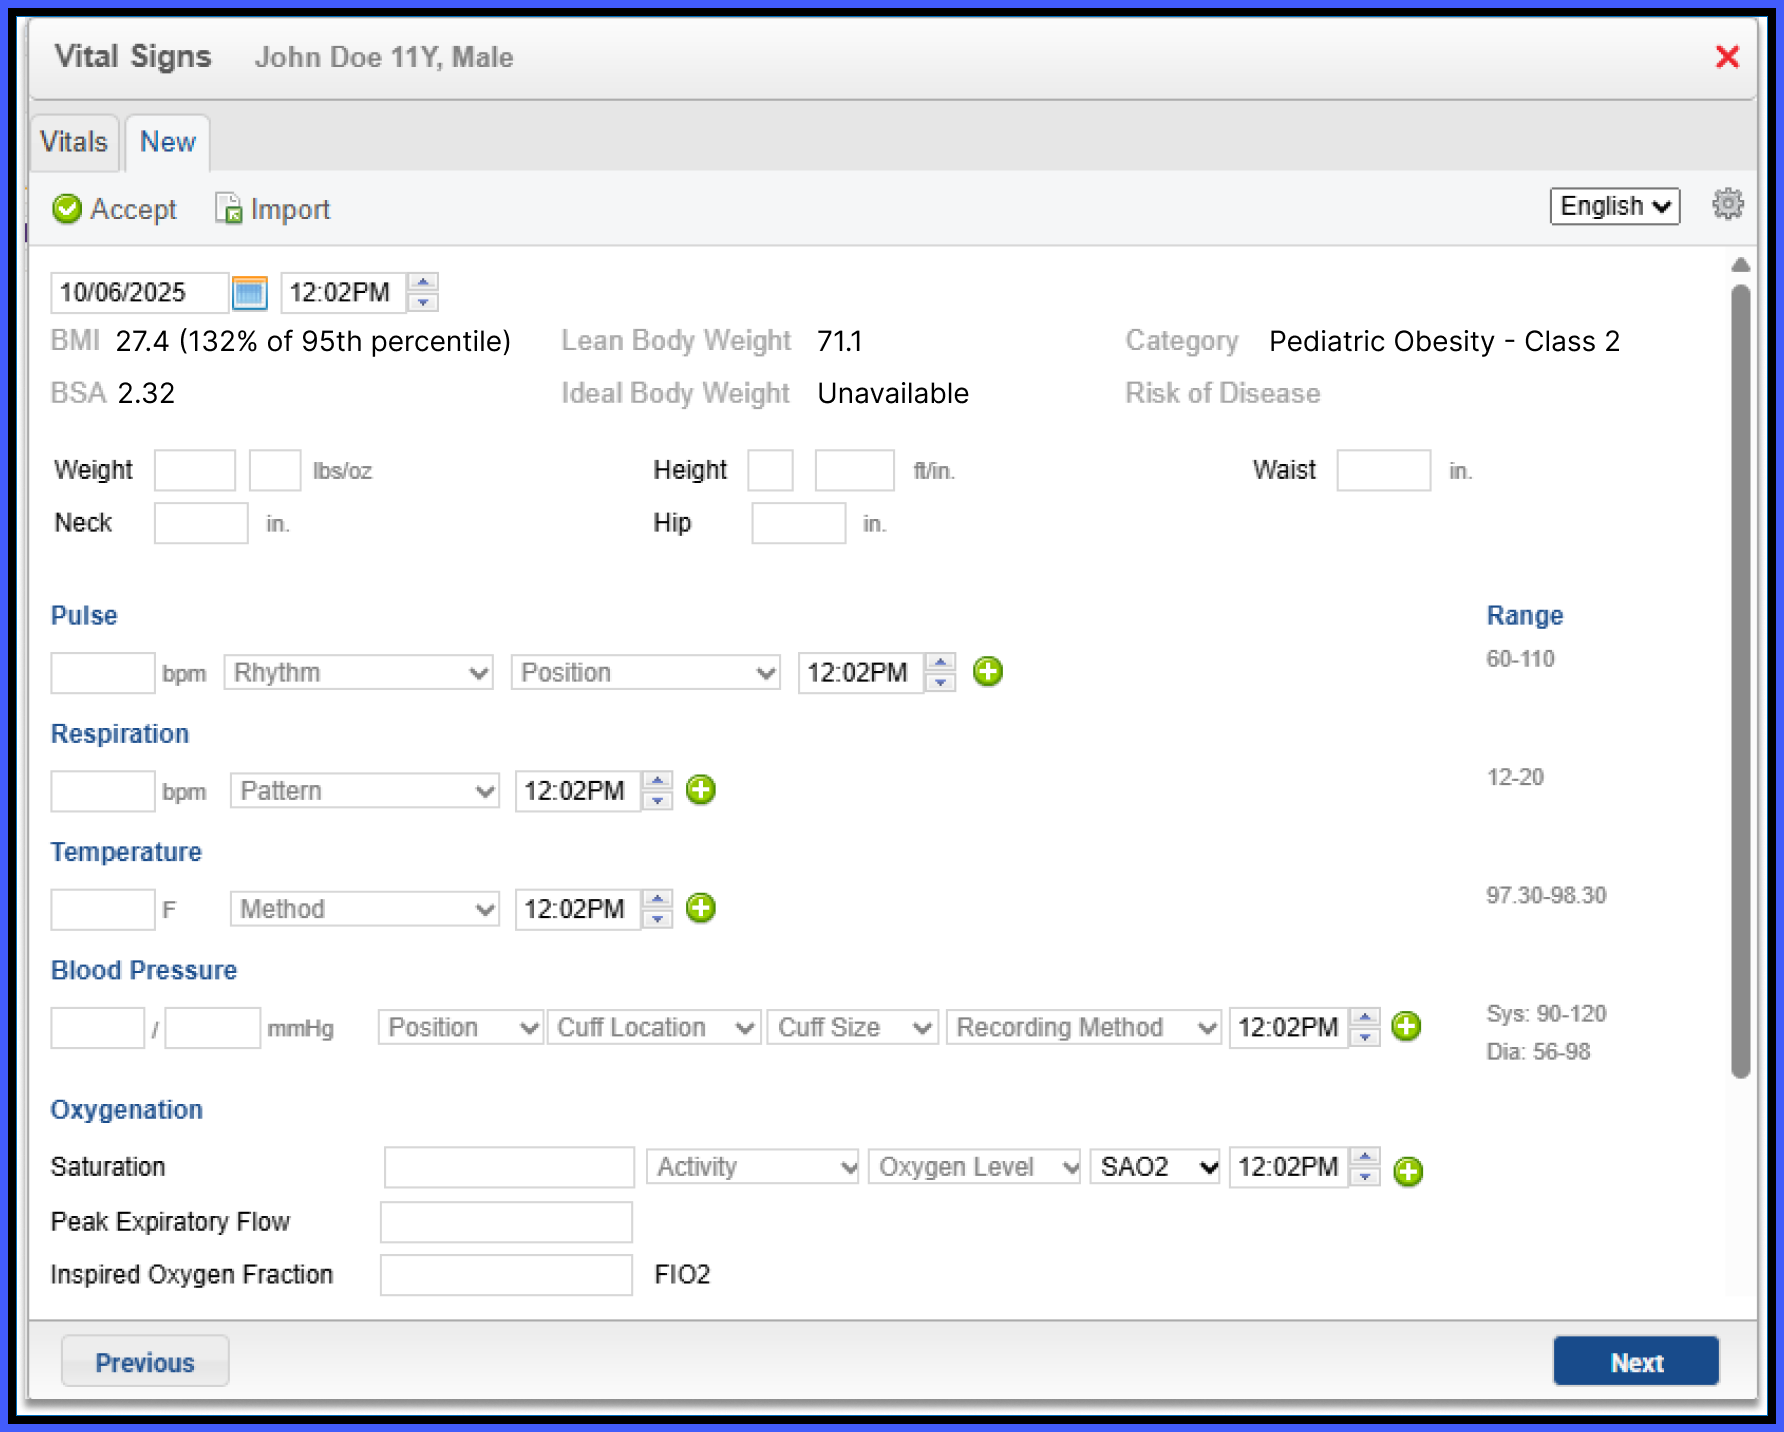Add another Respiration reading with plus icon

pos(701,790)
